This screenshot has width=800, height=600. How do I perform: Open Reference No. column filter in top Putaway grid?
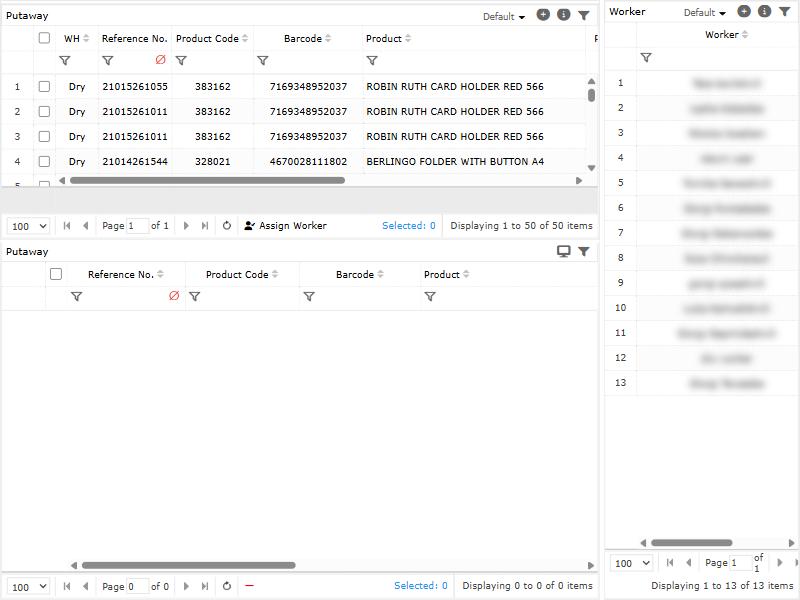tap(108, 61)
